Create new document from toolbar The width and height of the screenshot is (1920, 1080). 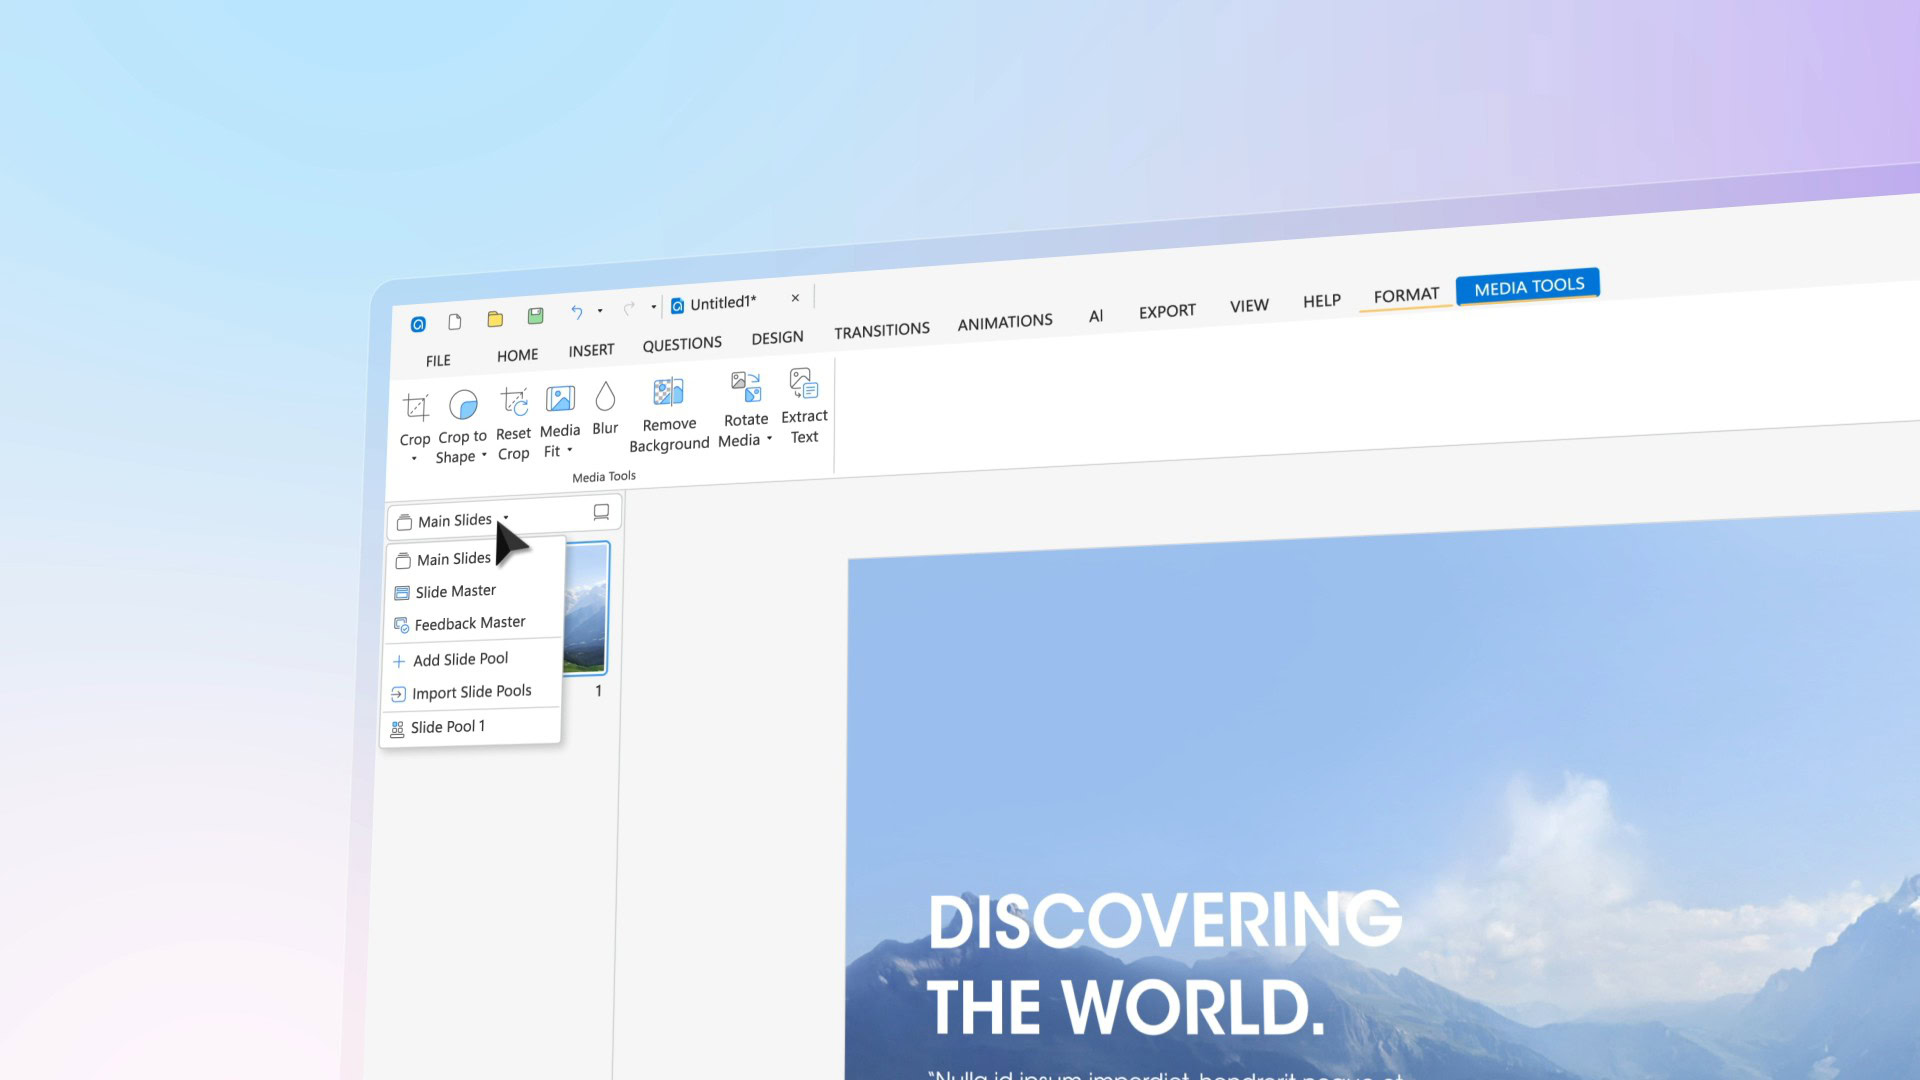click(x=455, y=321)
